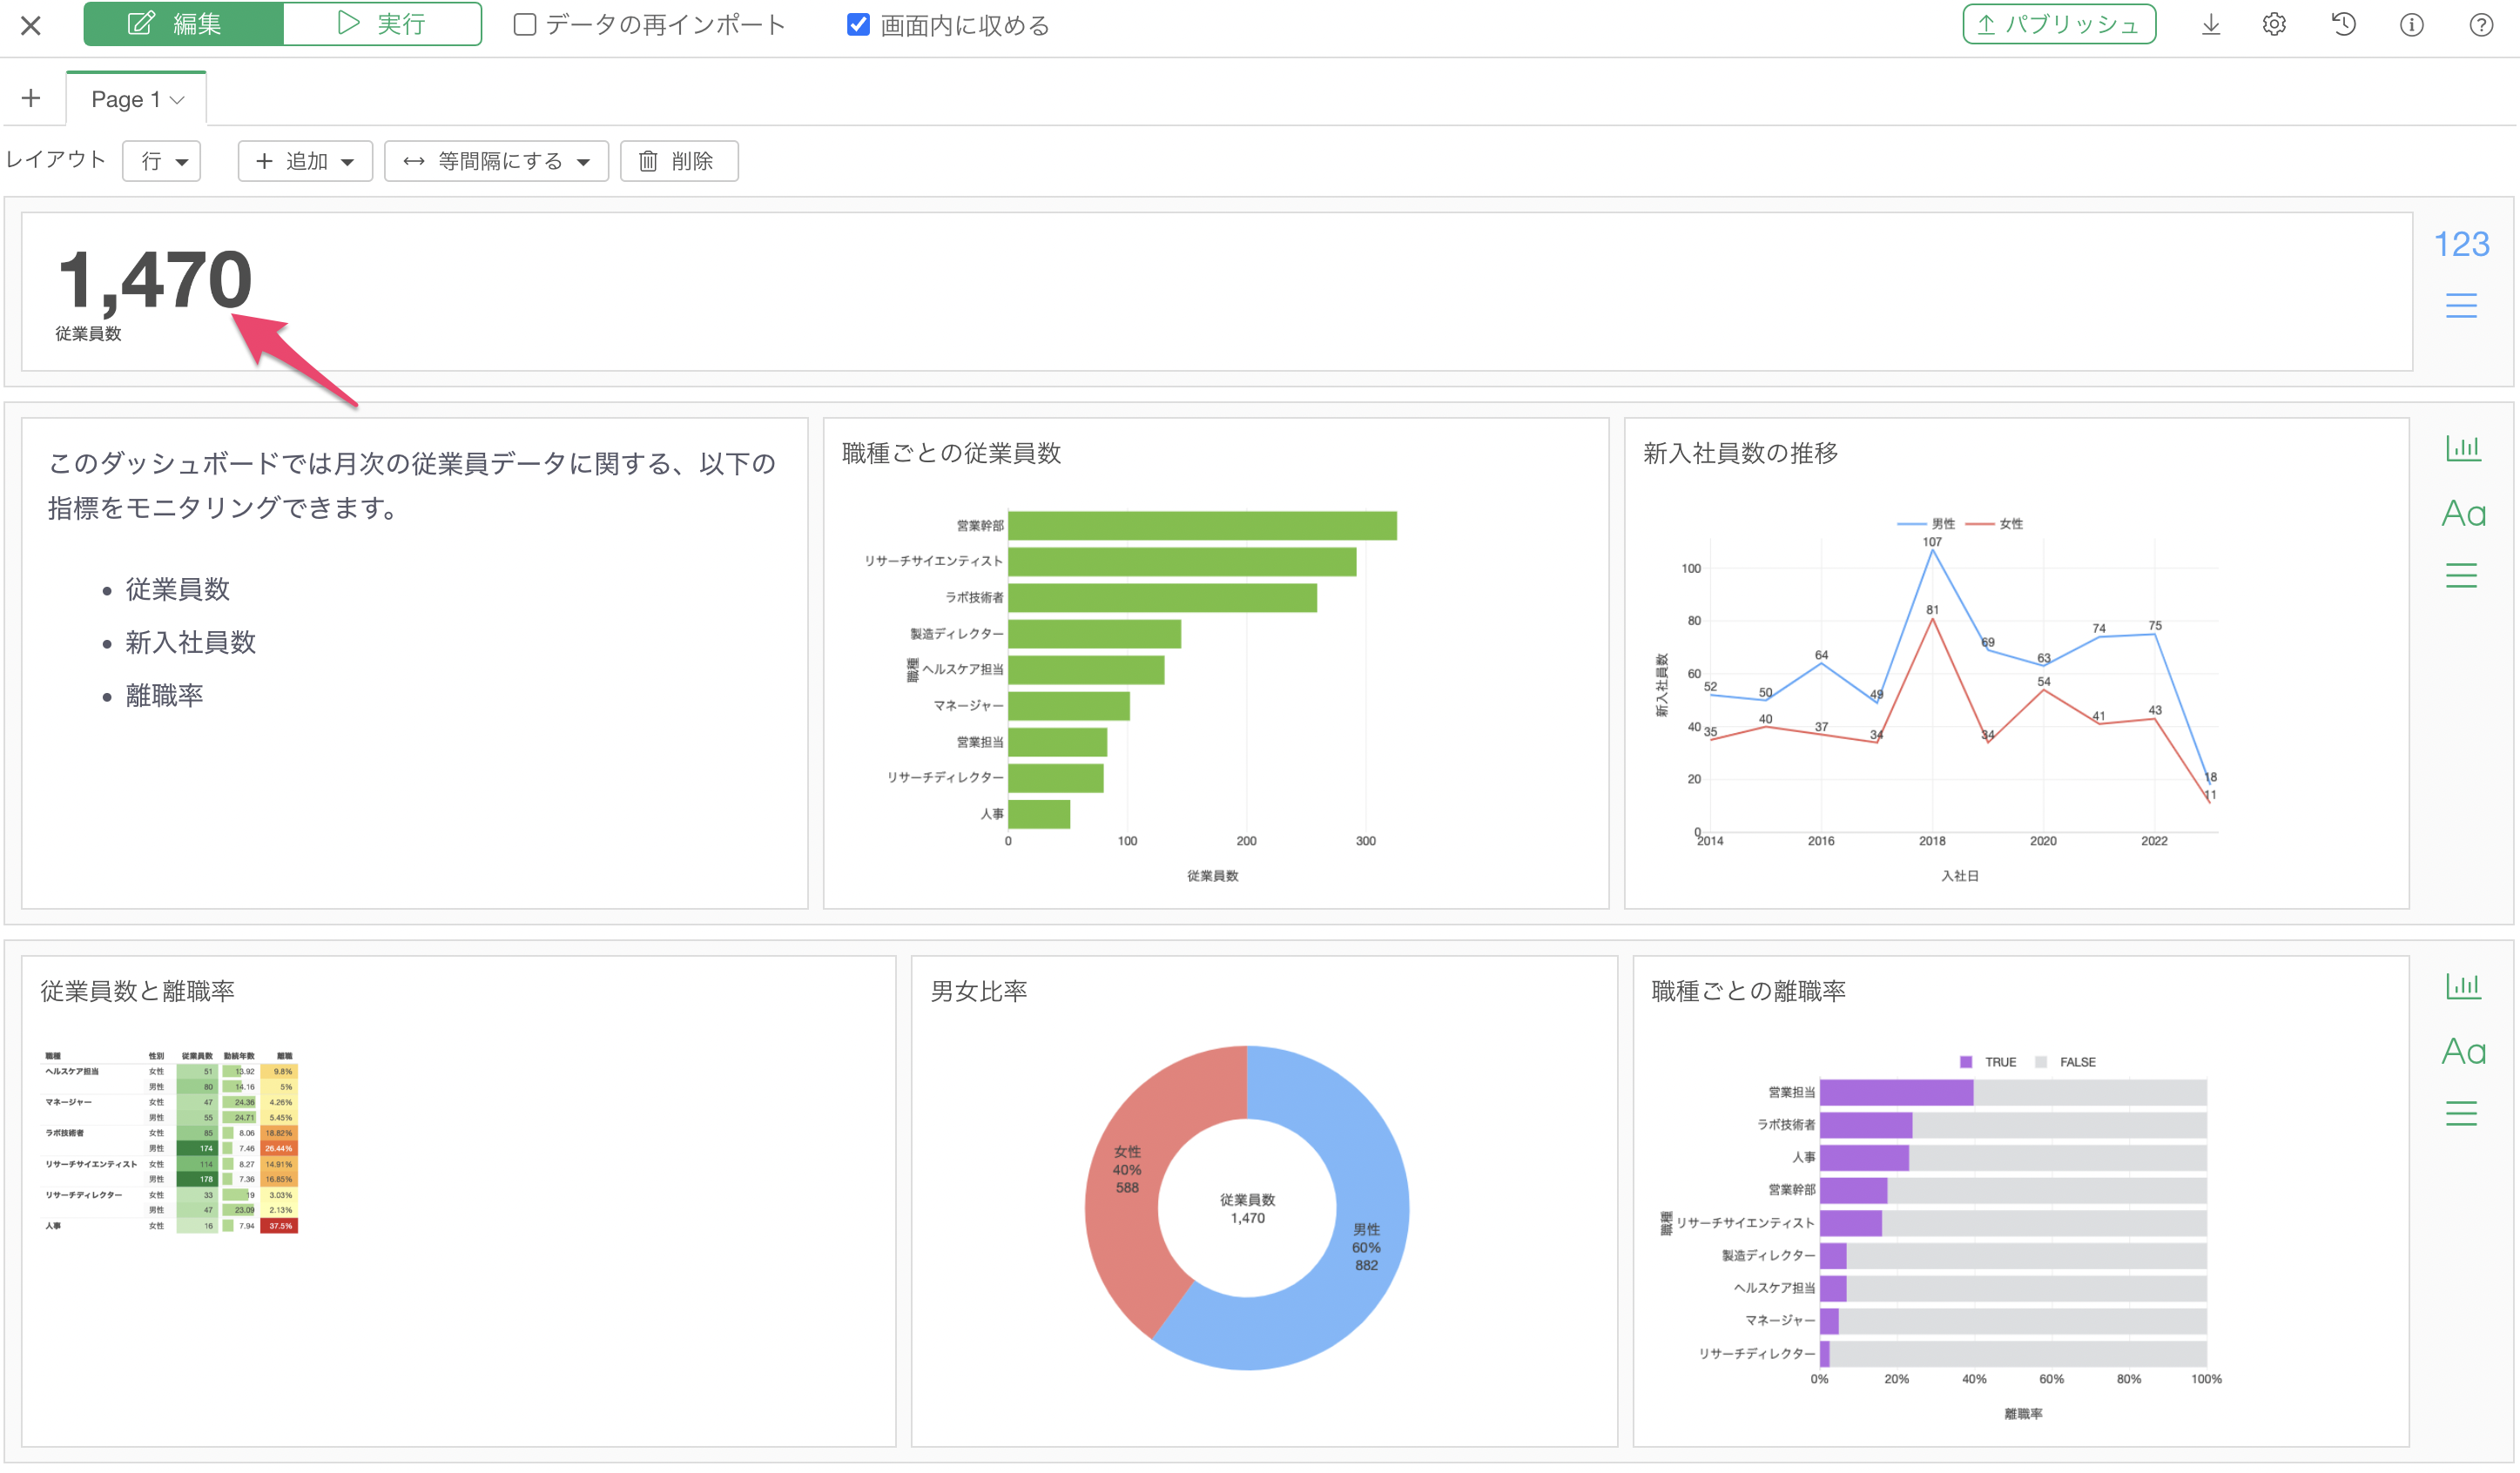
Task: Click the 営業幹部 green bar
Action: 1202,526
